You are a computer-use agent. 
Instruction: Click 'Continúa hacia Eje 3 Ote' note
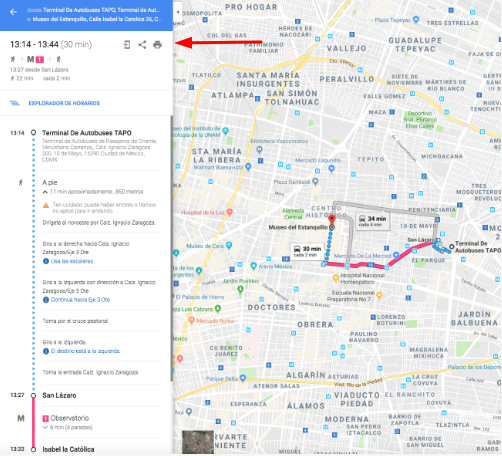tap(80, 300)
